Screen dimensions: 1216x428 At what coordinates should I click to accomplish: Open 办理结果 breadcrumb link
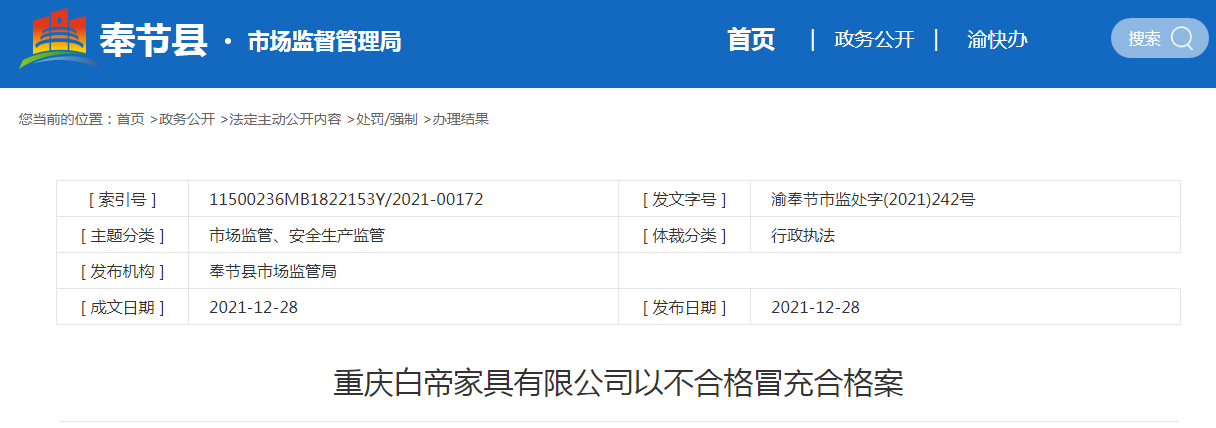click(x=461, y=119)
